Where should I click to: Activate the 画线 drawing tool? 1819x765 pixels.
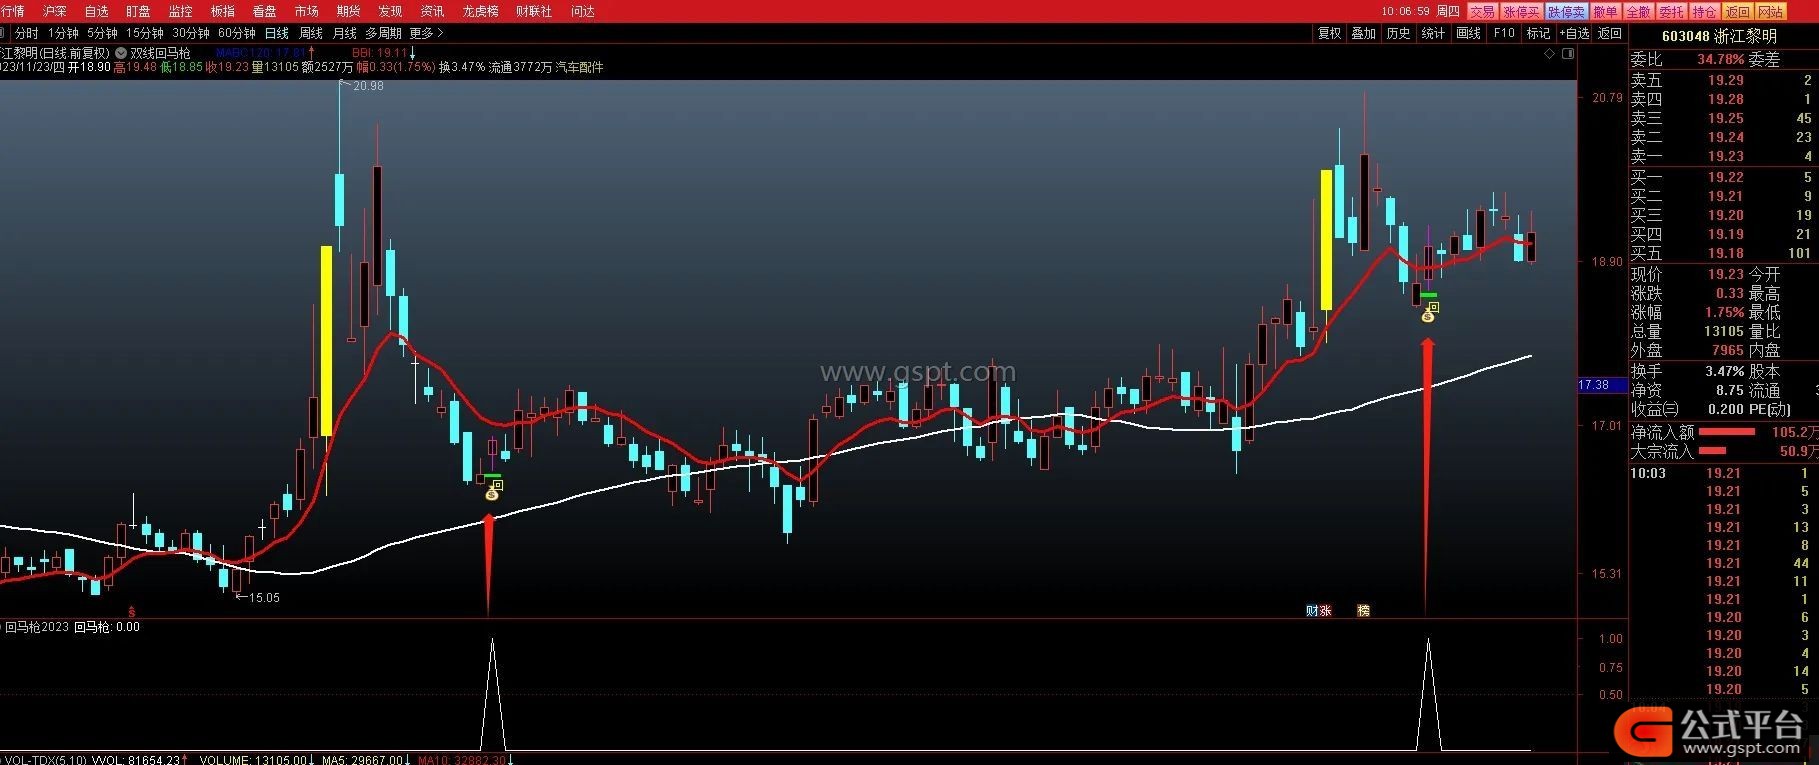[x=1469, y=33]
